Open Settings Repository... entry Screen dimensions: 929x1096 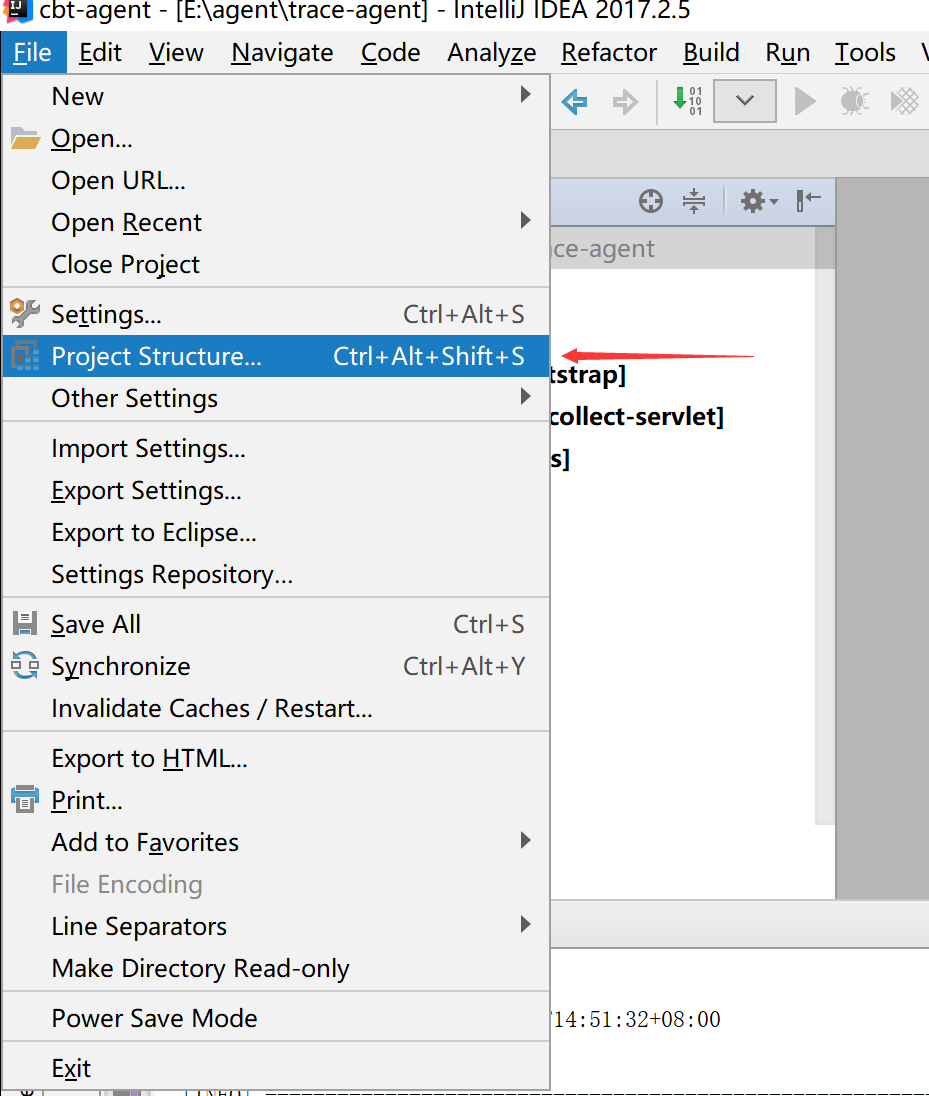tap(276, 574)
